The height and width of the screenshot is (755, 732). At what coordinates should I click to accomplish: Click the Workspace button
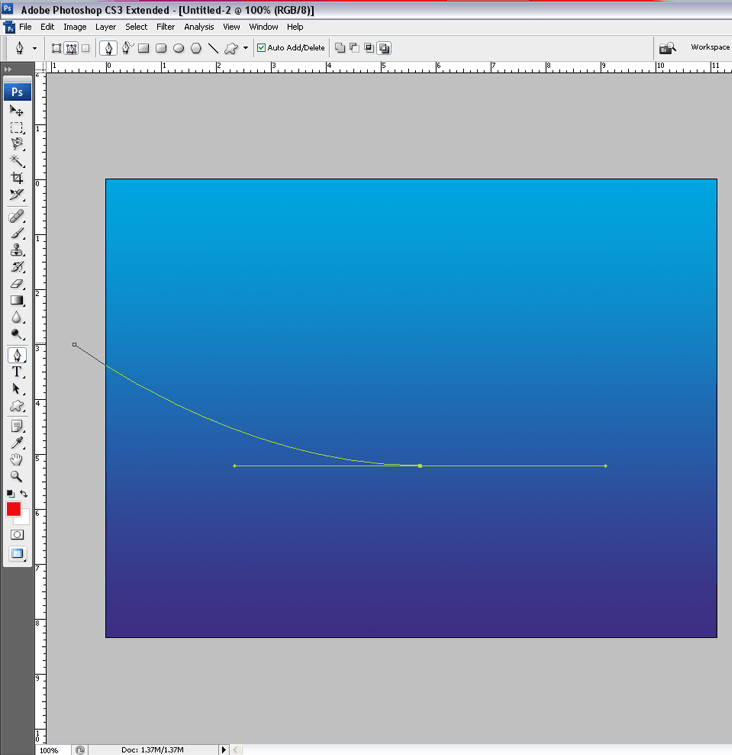click(709, 47)
